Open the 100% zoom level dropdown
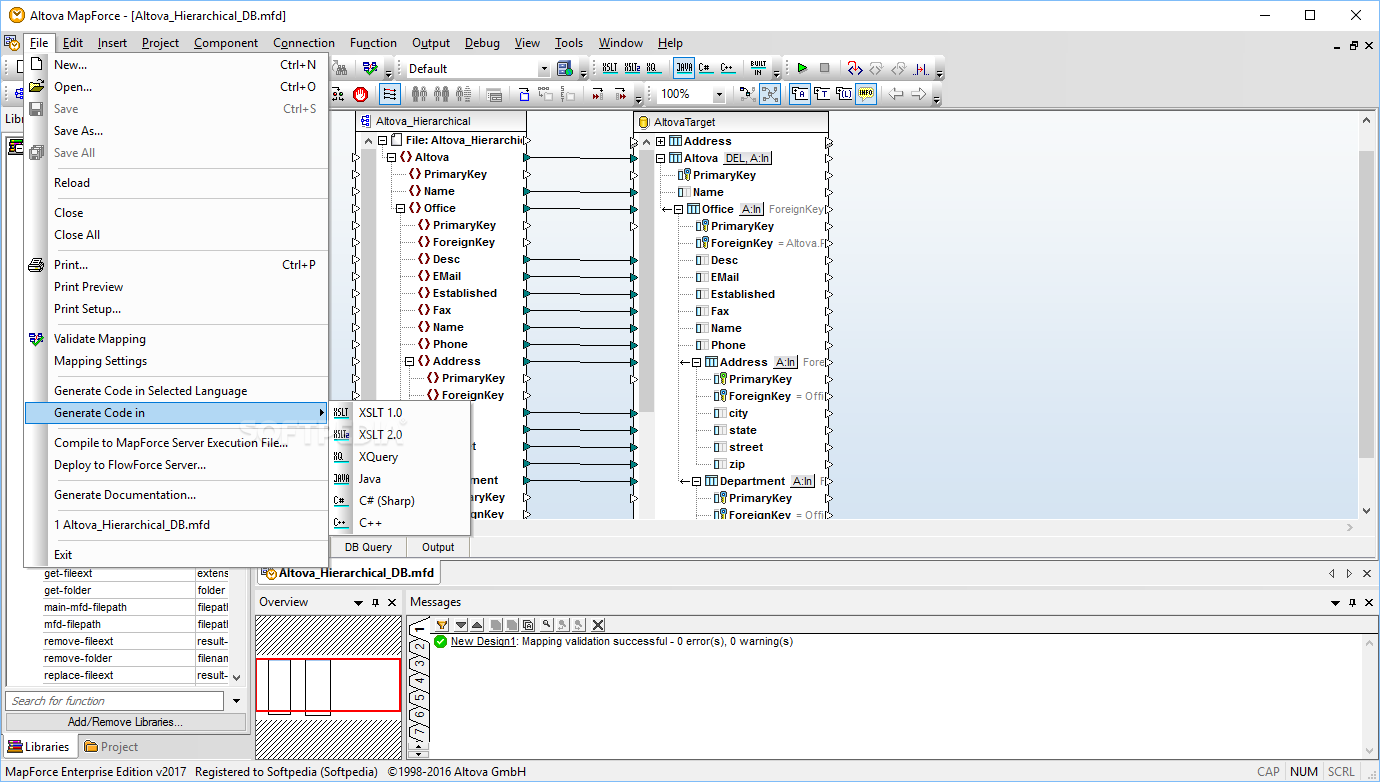This screenshot has width=1380, height=782. (x=718, y=94)
